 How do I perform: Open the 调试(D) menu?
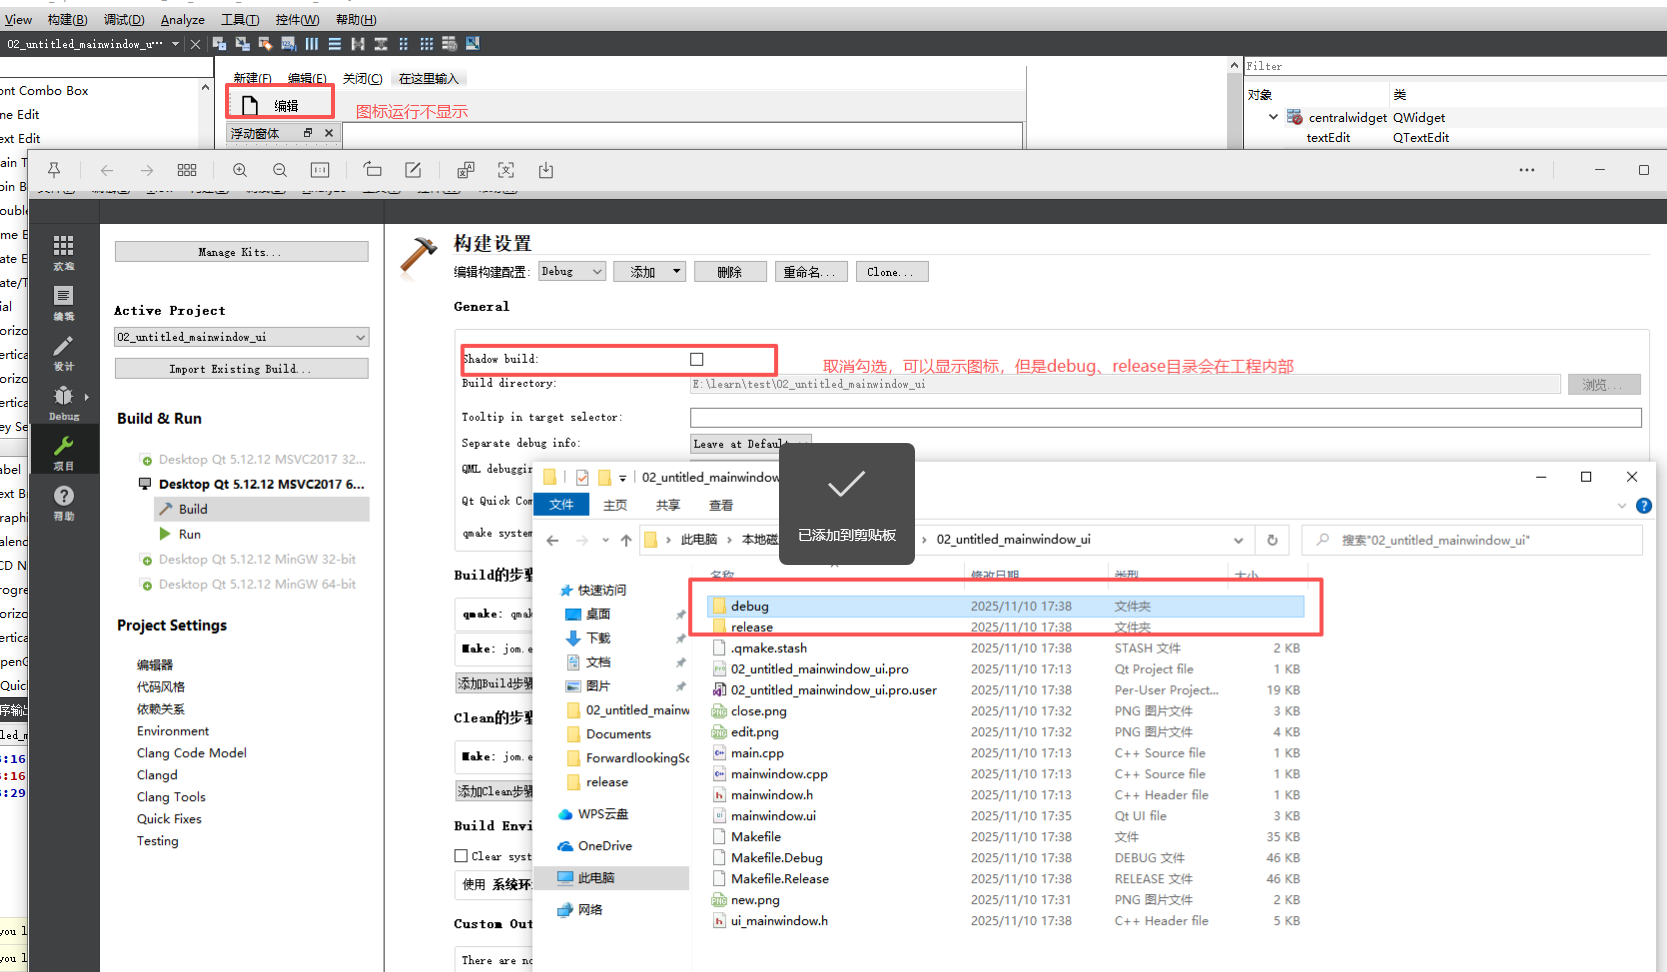tap(125, 20)
